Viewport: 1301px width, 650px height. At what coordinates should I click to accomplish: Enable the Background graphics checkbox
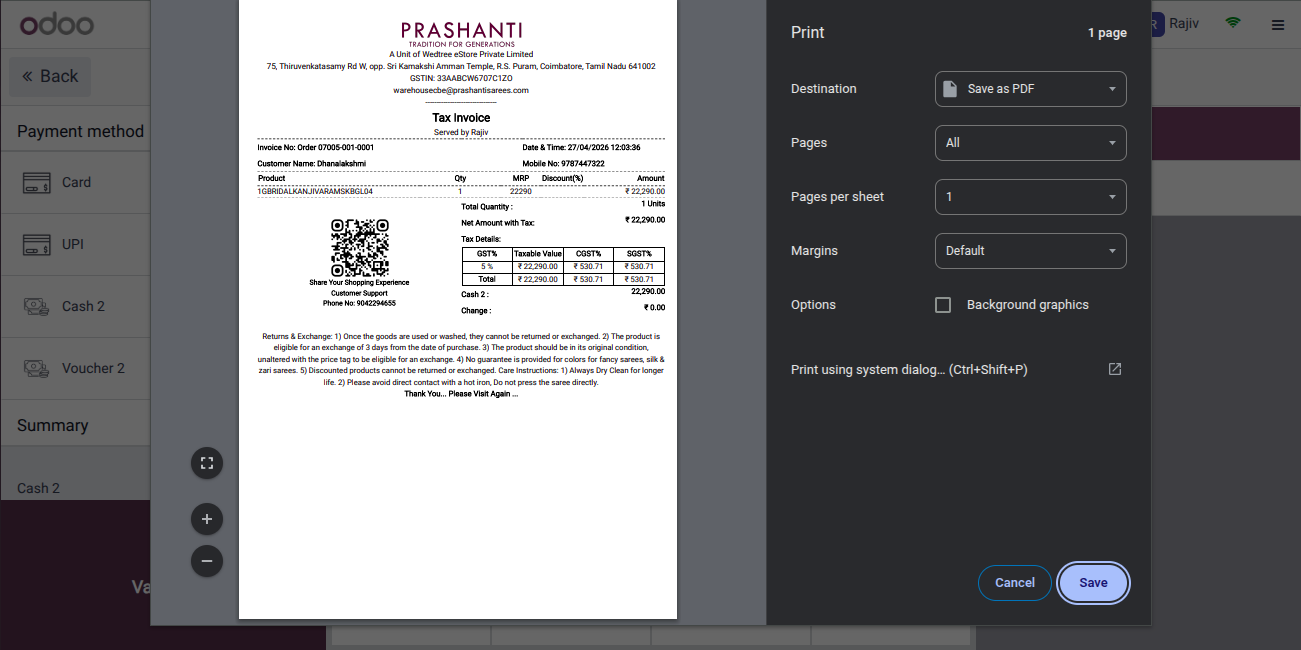click(x=943, y=305)
